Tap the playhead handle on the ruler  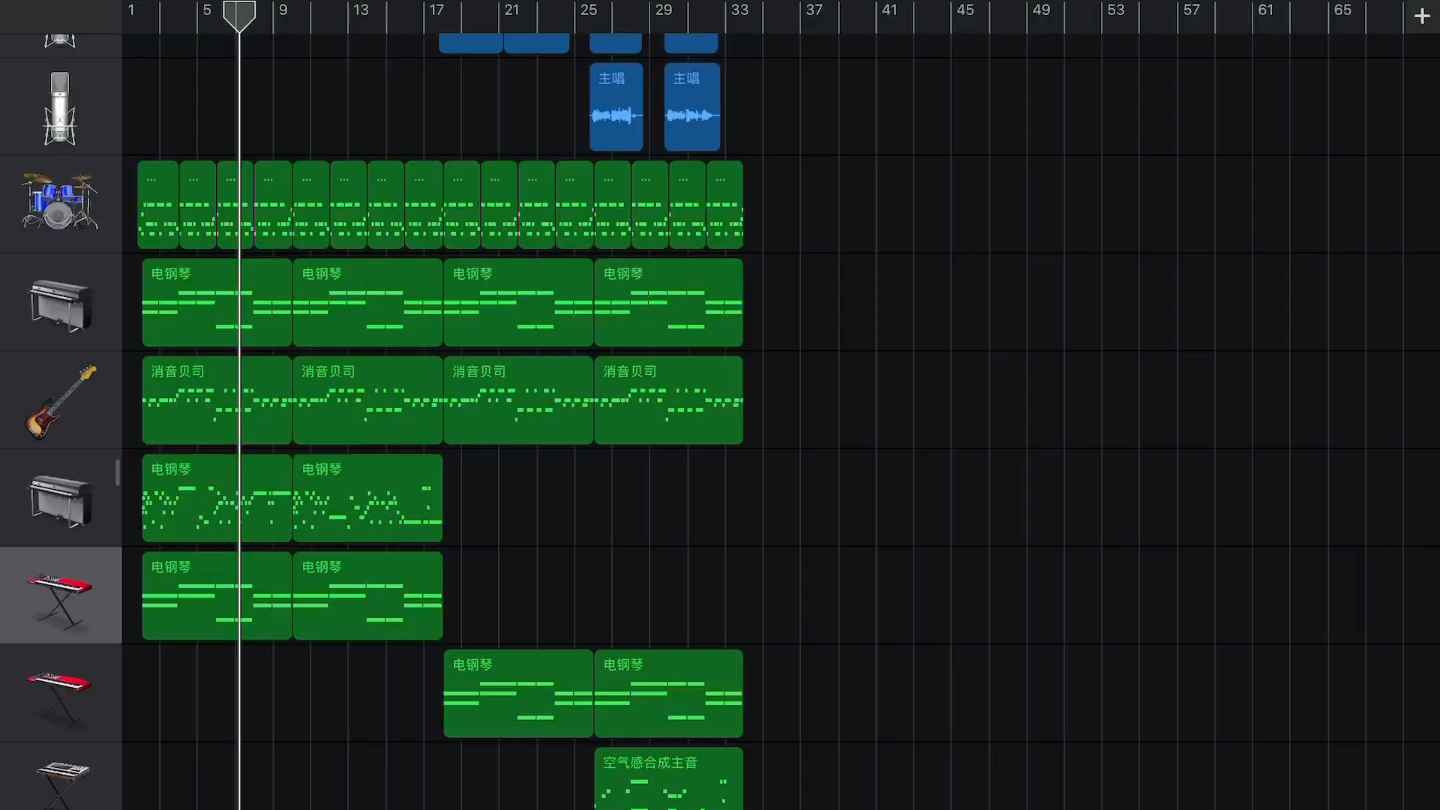coord(239,15)
